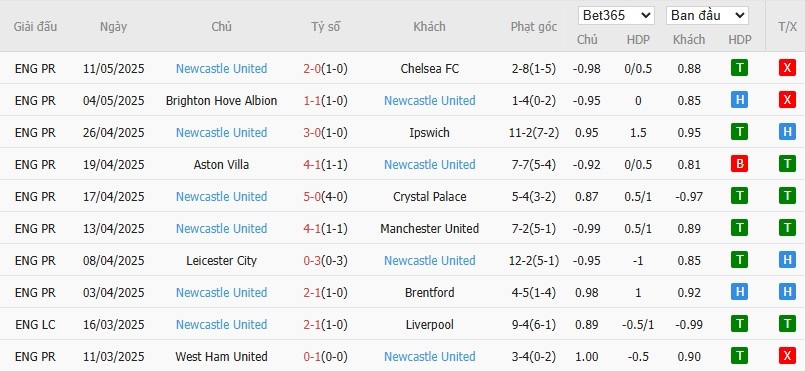This screenshot has width=805, height=371.
Task: Click the Tỷ số column header
Action: [x=325, y=27]
